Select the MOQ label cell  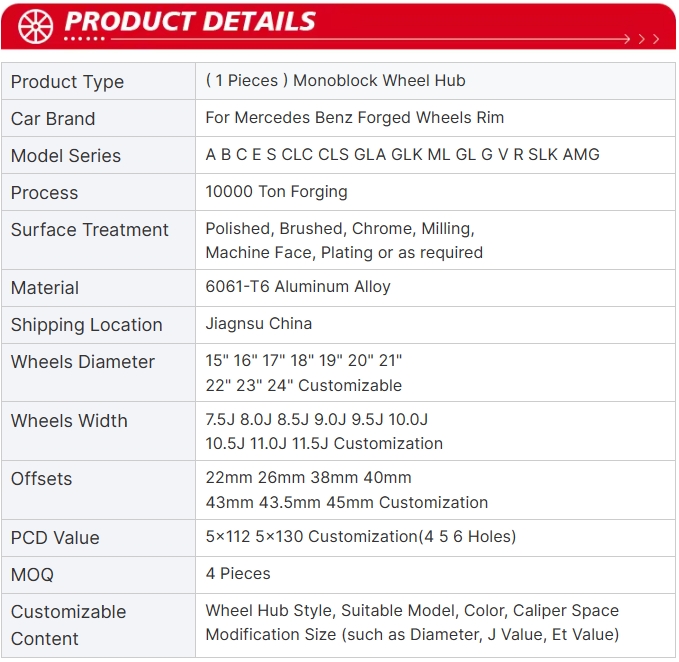[x=33, y=575]
